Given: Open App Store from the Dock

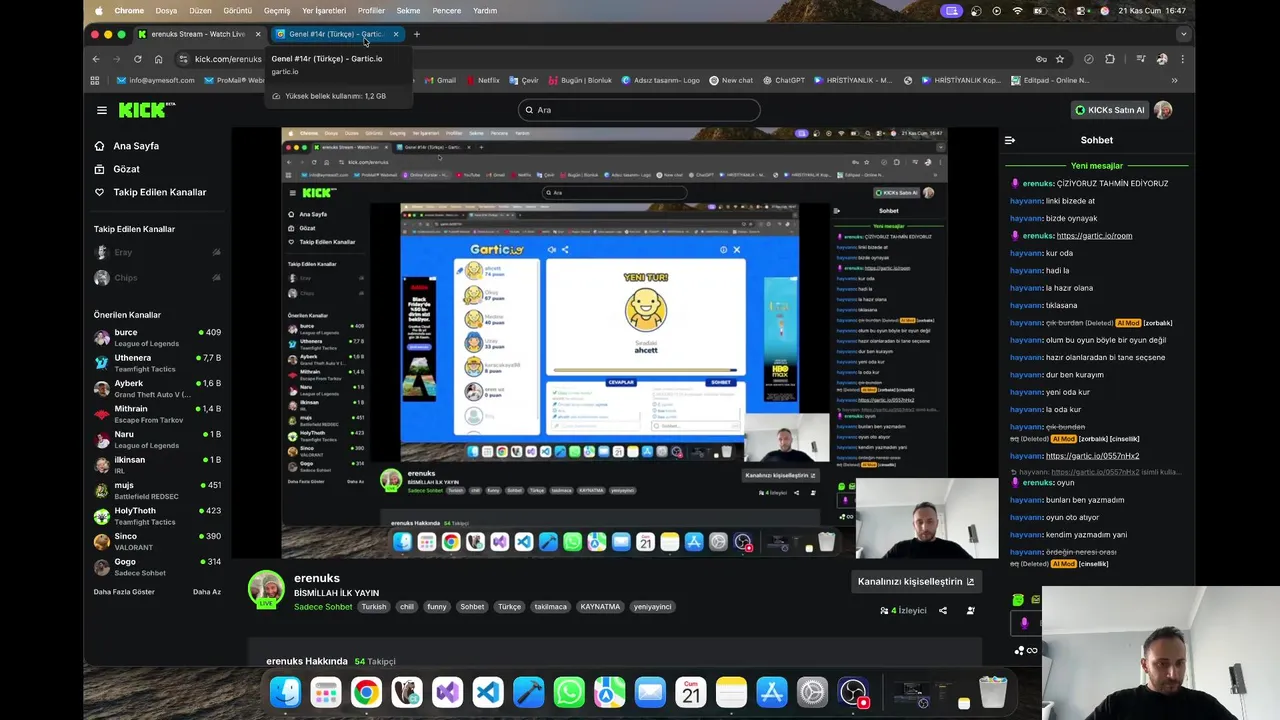Looking at the screenshot, I should tap(772, 692).
